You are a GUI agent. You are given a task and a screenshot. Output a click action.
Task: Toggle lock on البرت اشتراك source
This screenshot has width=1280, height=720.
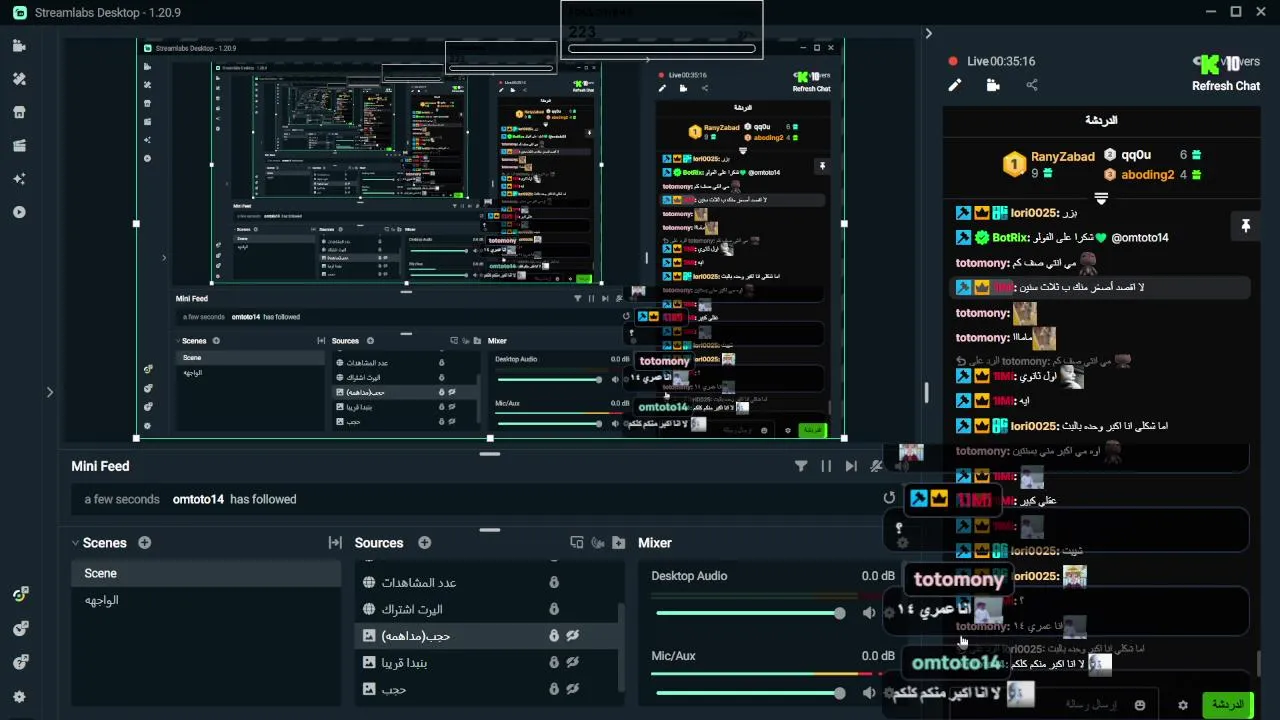click(x=554, y=609)
